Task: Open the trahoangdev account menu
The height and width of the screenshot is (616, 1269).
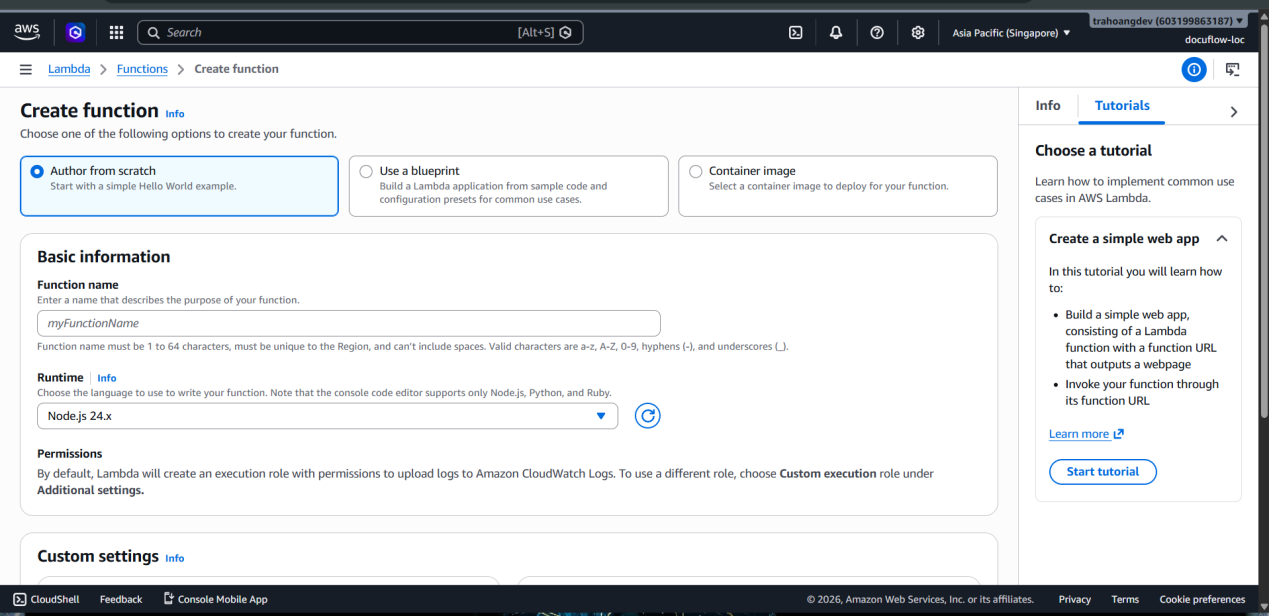Action: (1168, 20)
